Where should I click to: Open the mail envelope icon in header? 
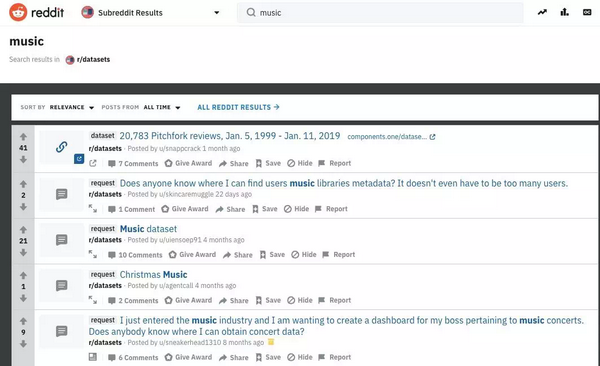point(587,13)
